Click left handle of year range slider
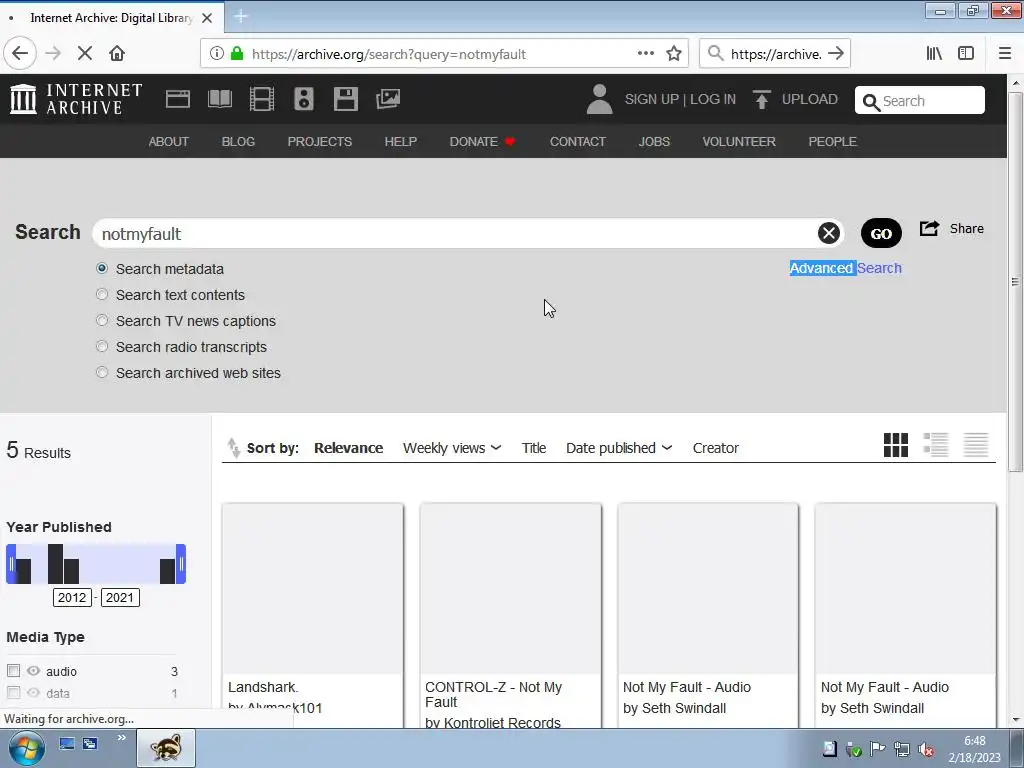The image size is (1024, 768). (11, 564)
